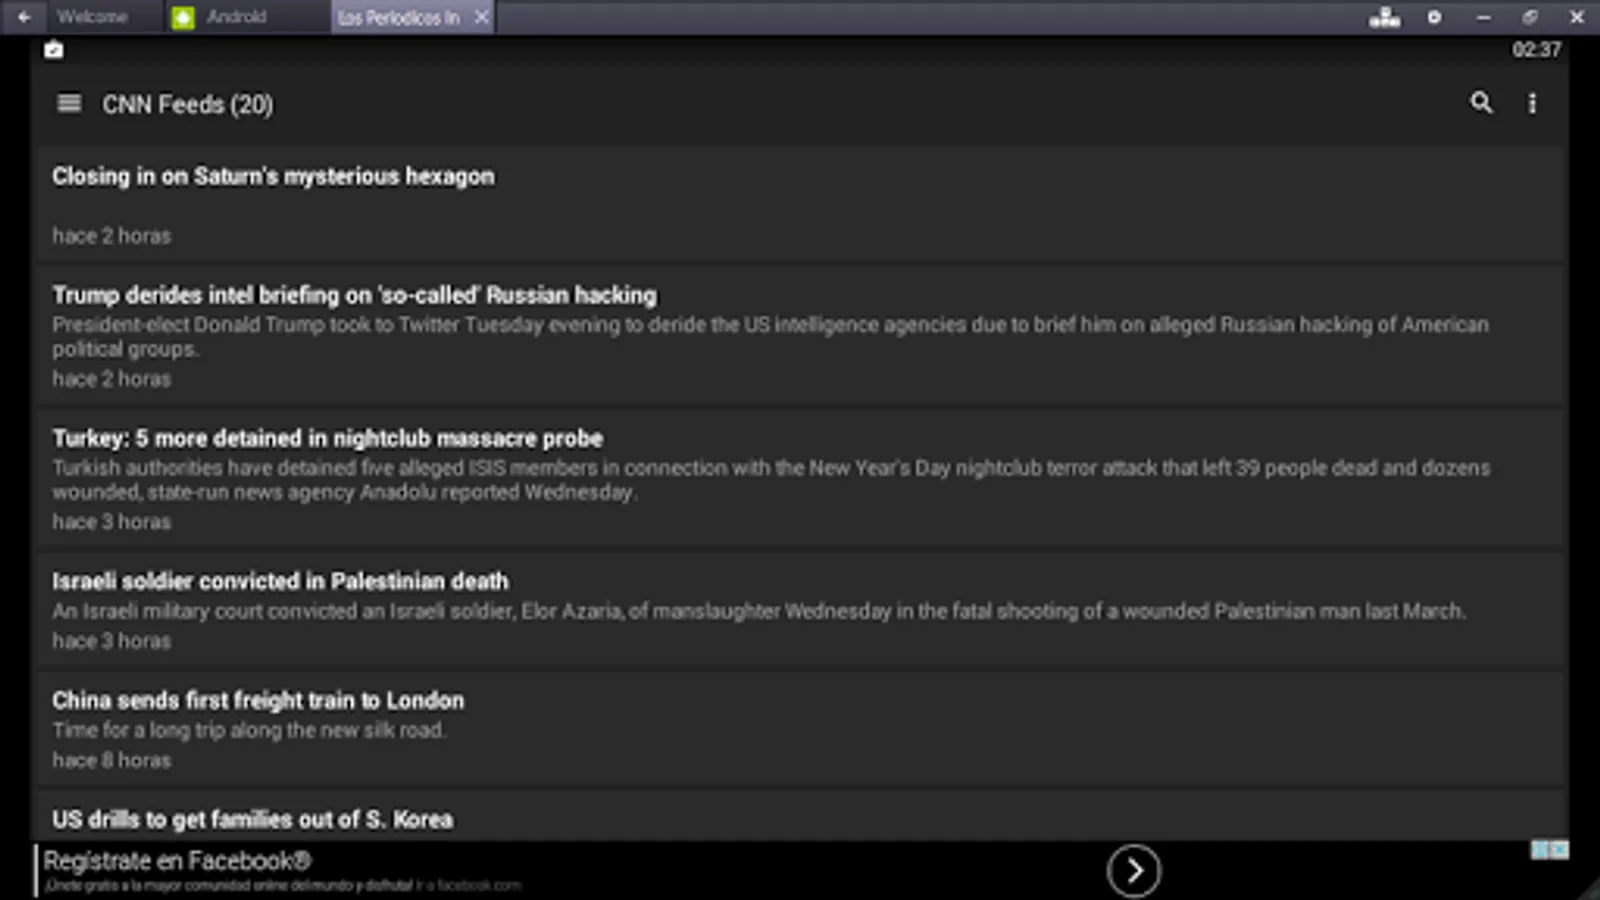Click the briefcase notification icon in the status bar
The height and width of the screenshot is (900, 1600).
pos(54,50)
